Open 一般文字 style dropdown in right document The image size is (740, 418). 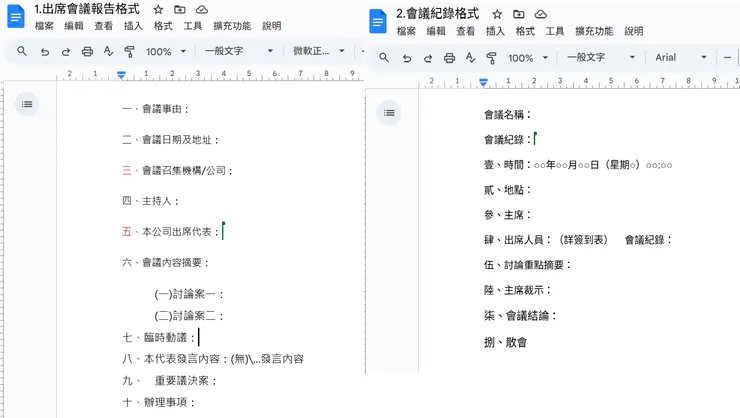coord(601,58)
